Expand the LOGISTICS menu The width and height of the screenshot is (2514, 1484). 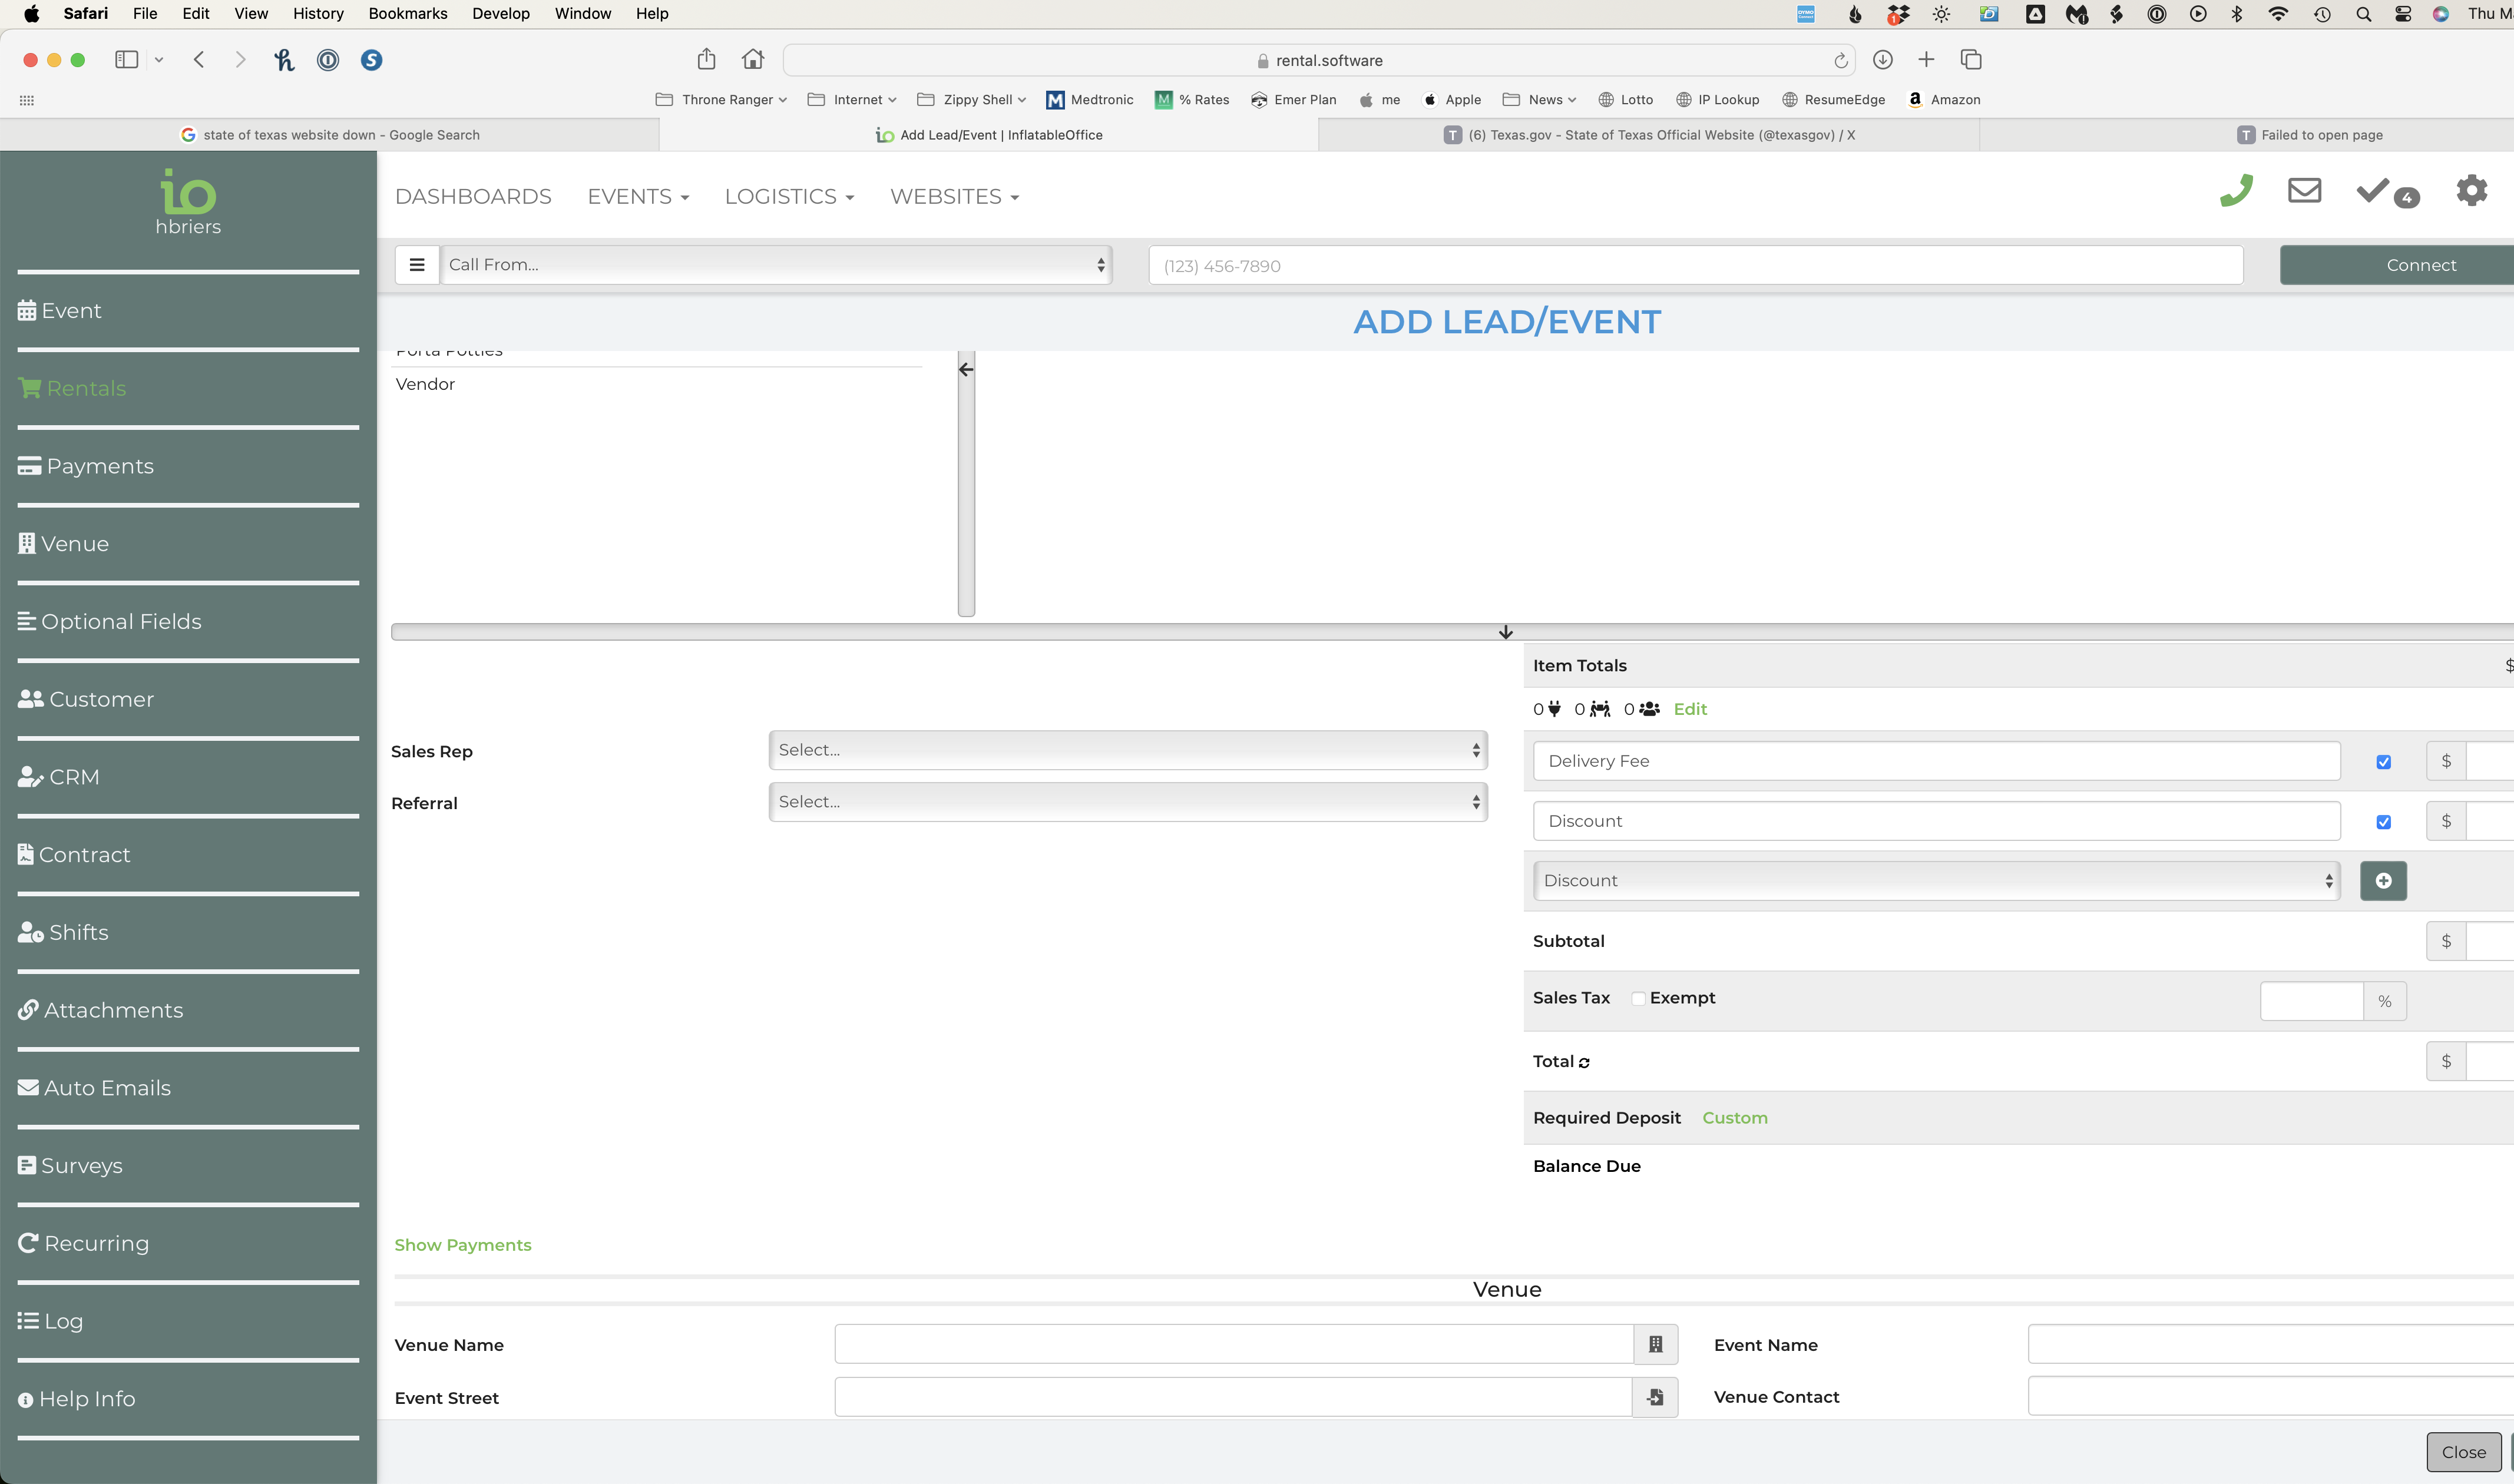(x=789, y=197)
